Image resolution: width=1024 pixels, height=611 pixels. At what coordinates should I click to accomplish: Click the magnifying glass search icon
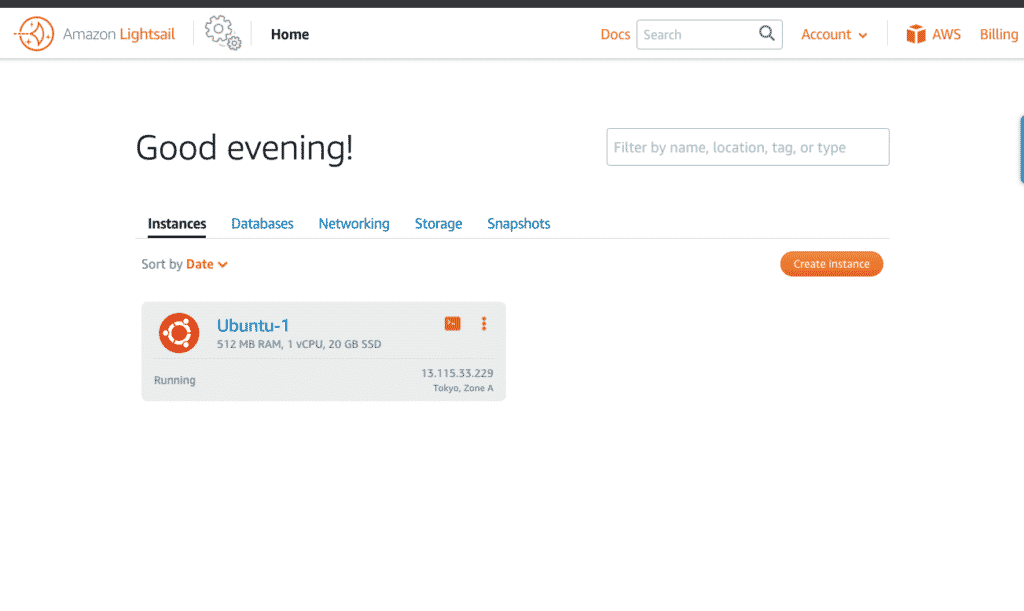coord(767,33)
